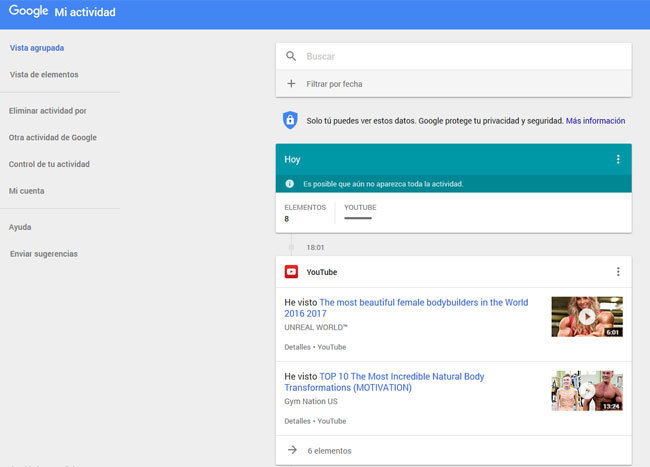Click the plus icon beside Filtrar por fecha
This screenshot has width=650, height=467.
coord(292,84)
